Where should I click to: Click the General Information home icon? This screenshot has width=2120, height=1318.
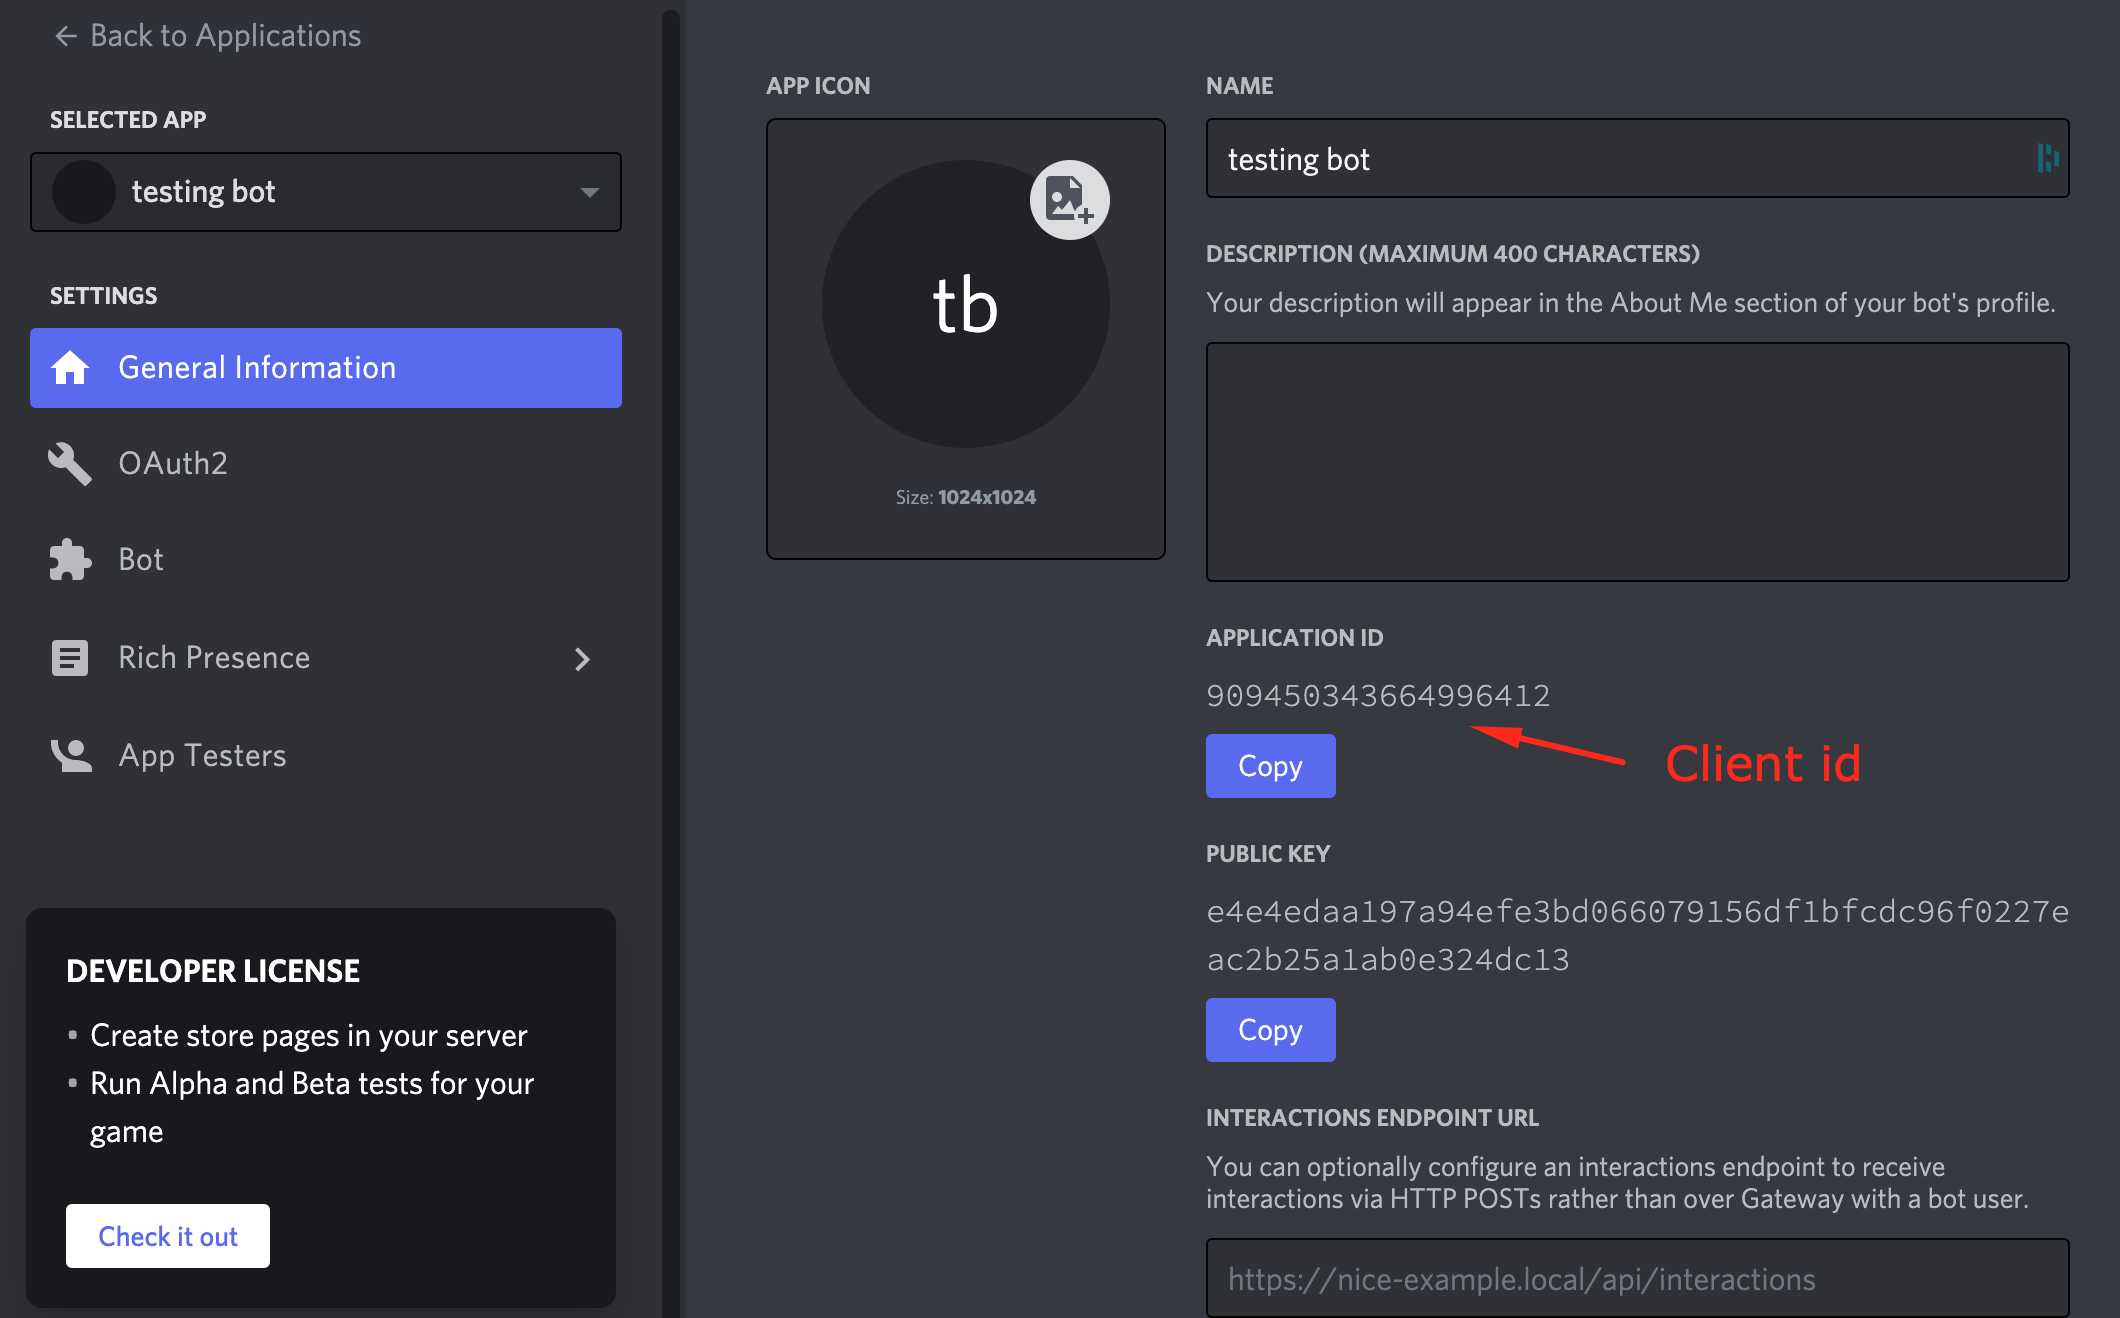pyautogui.click(x=70, y=364)
